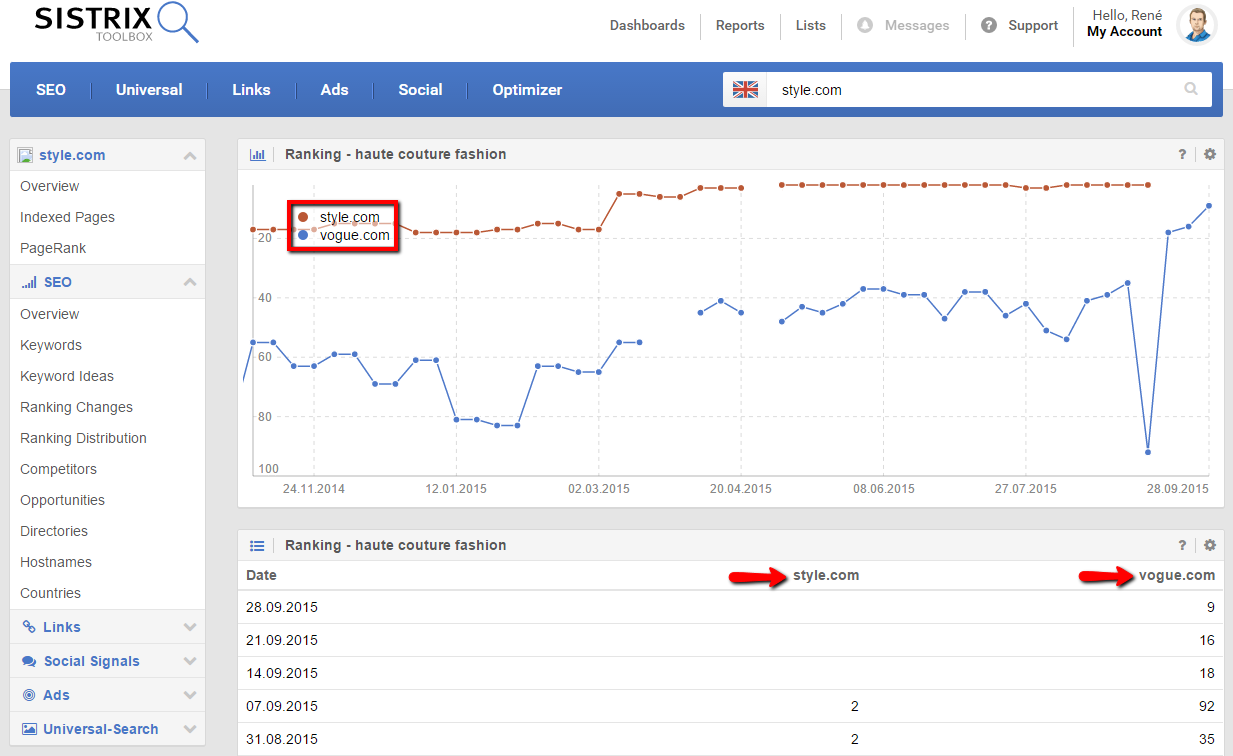1233x756 pixels.
Task: Open the SEO tab in the blue navbar
Action: click(x=51, y=89)
